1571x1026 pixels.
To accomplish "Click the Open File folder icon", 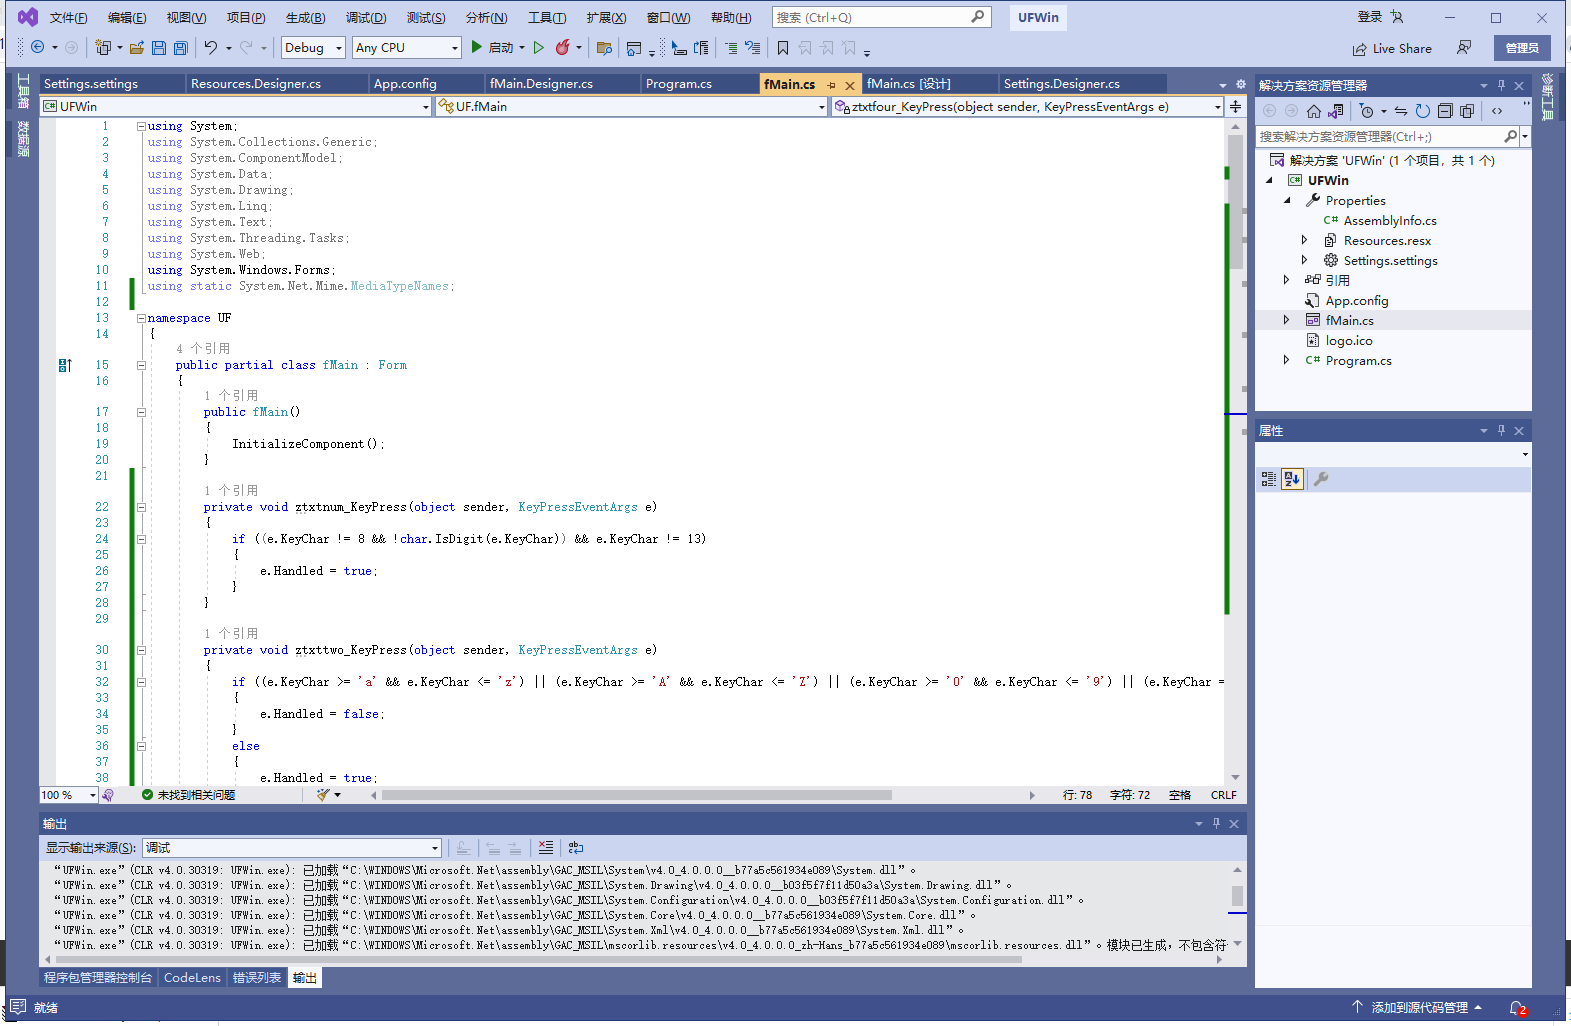I will (x=137, y=47).
